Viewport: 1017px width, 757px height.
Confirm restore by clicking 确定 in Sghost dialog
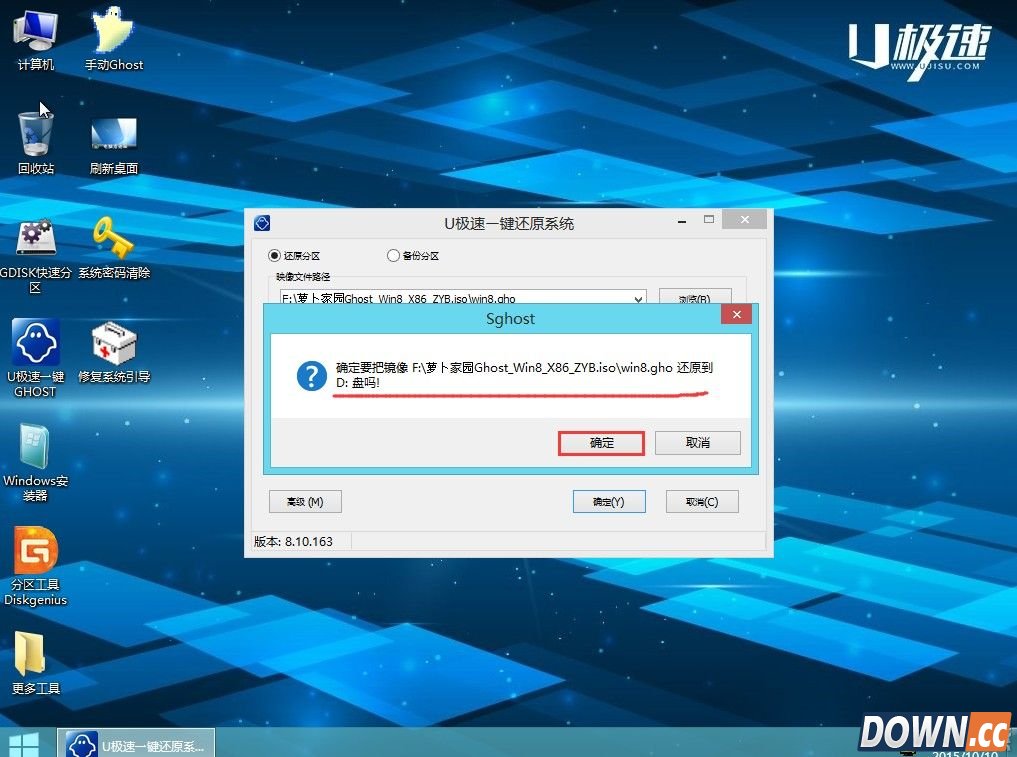pos(600,442)
